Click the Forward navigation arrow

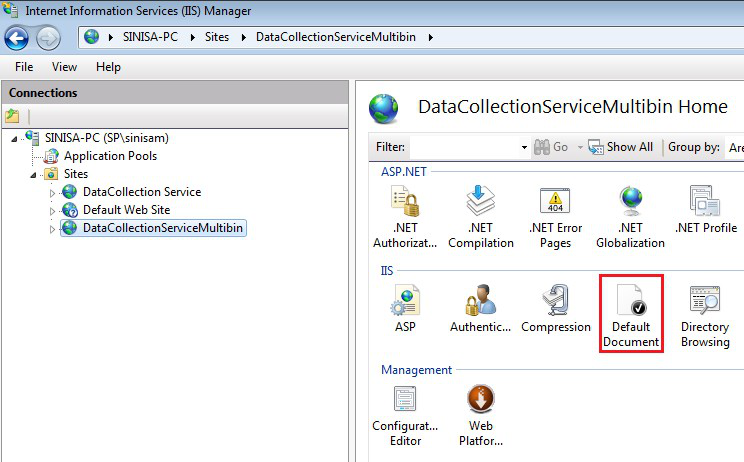click(x=48, y=38)
